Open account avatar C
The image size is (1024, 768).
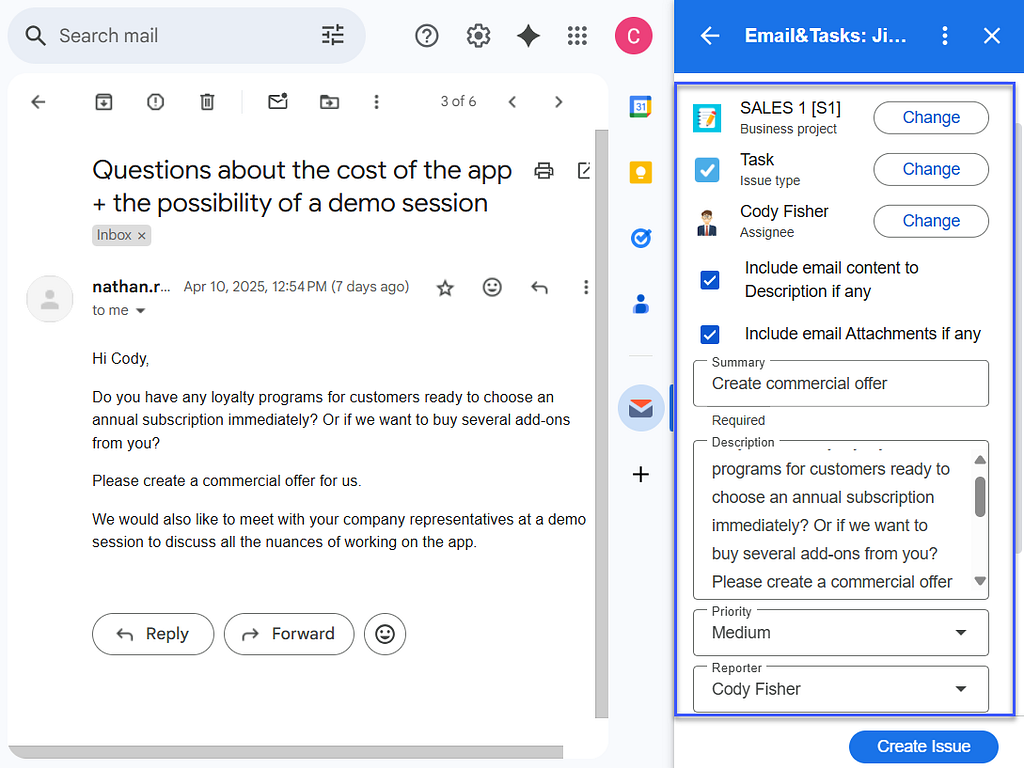point(633,35)
